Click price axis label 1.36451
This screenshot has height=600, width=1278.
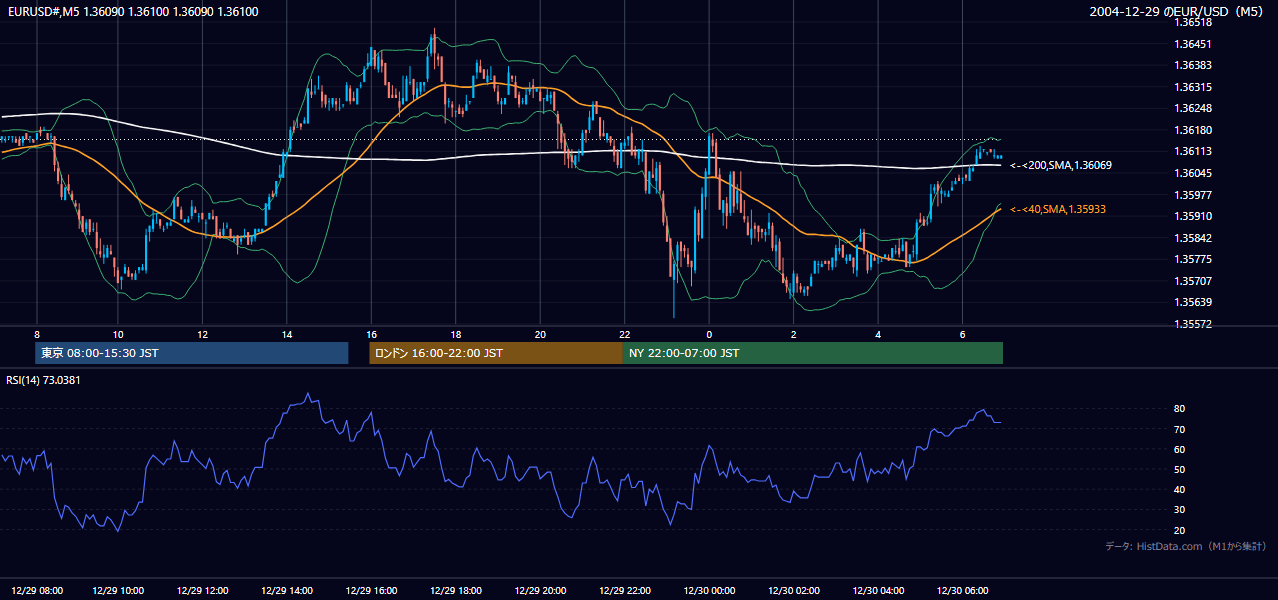pyautogui.click(x=1194, y=44)
